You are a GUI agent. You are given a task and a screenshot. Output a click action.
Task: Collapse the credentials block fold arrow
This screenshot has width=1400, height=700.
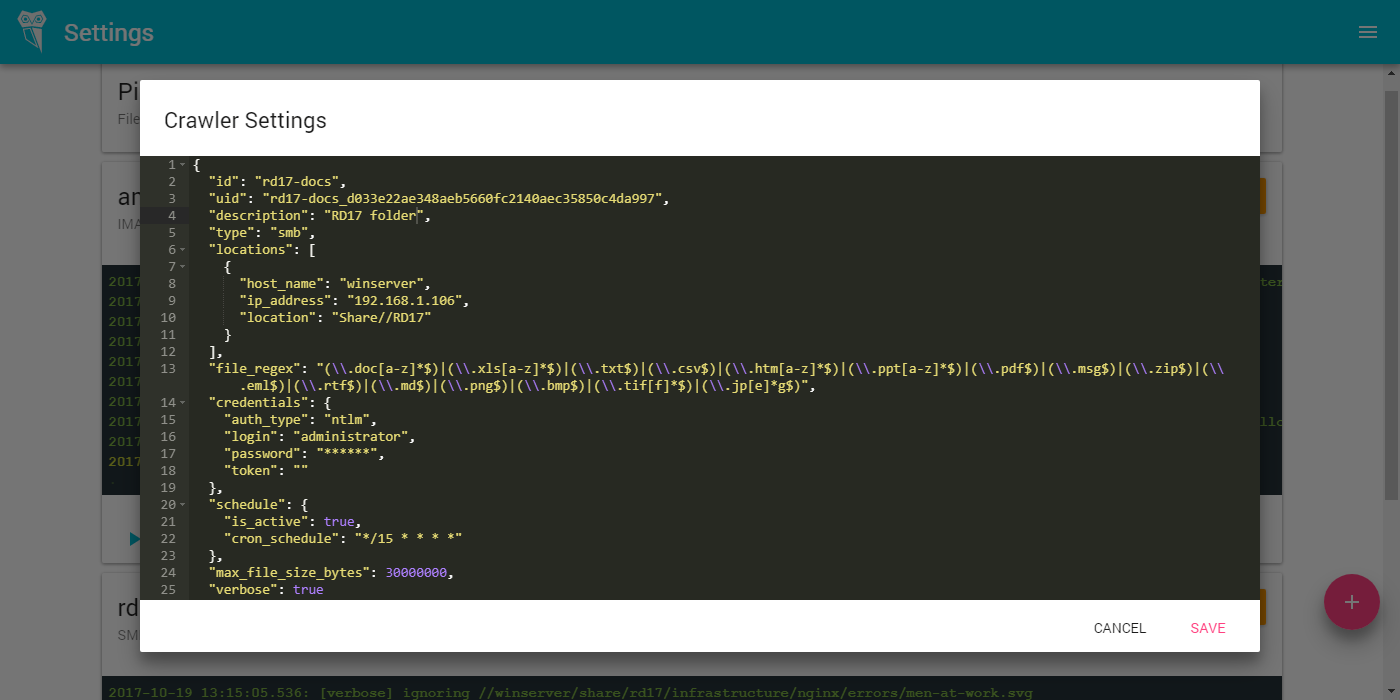183,403
